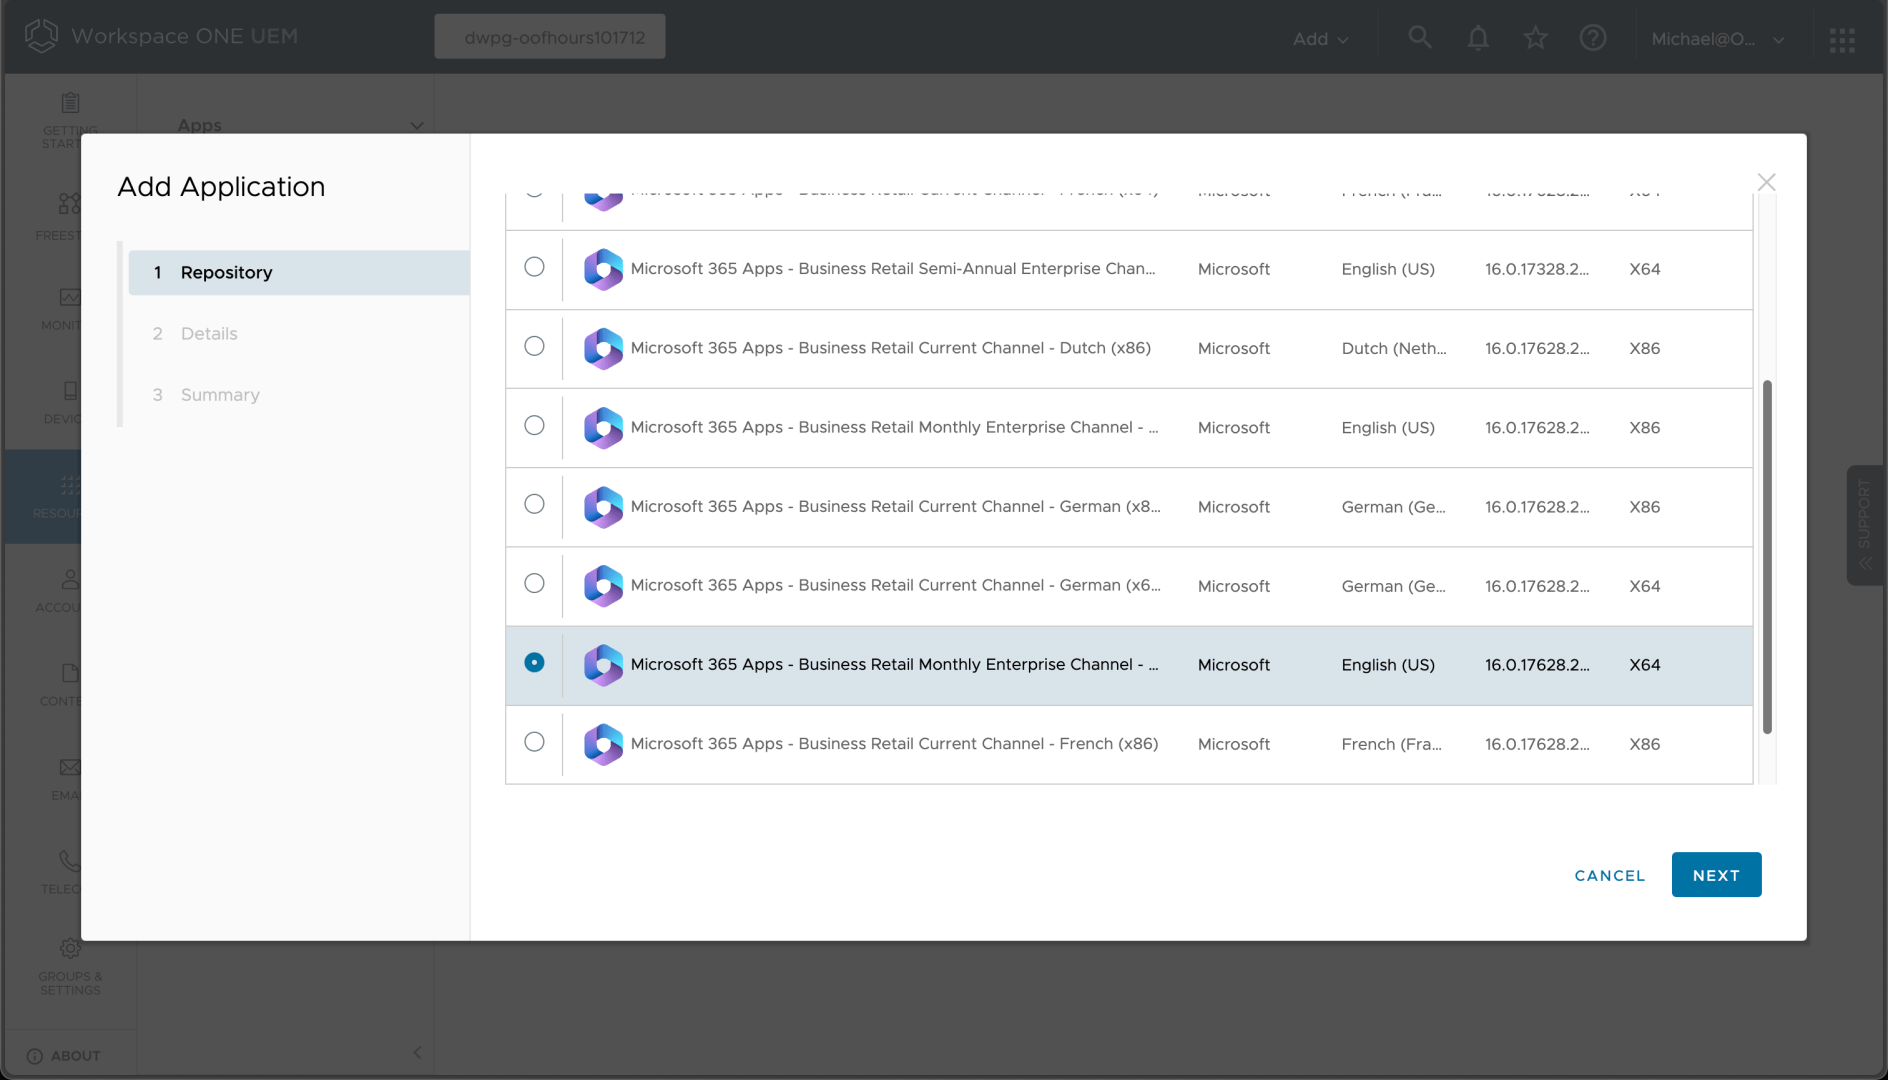Open the help question mark icon
This screenshot has width=1888, height=1080.
[1593, 38]
